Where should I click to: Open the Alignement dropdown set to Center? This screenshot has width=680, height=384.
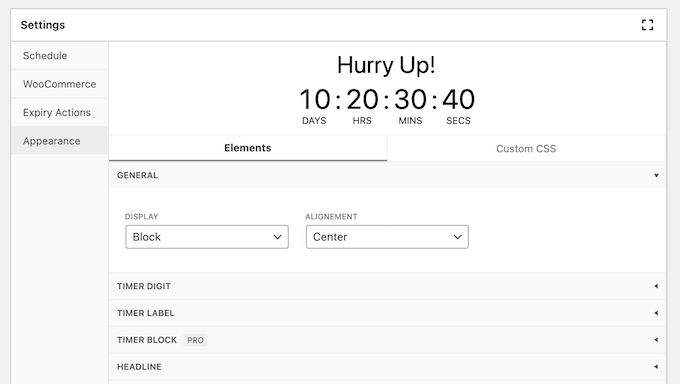tap(387, 237)
